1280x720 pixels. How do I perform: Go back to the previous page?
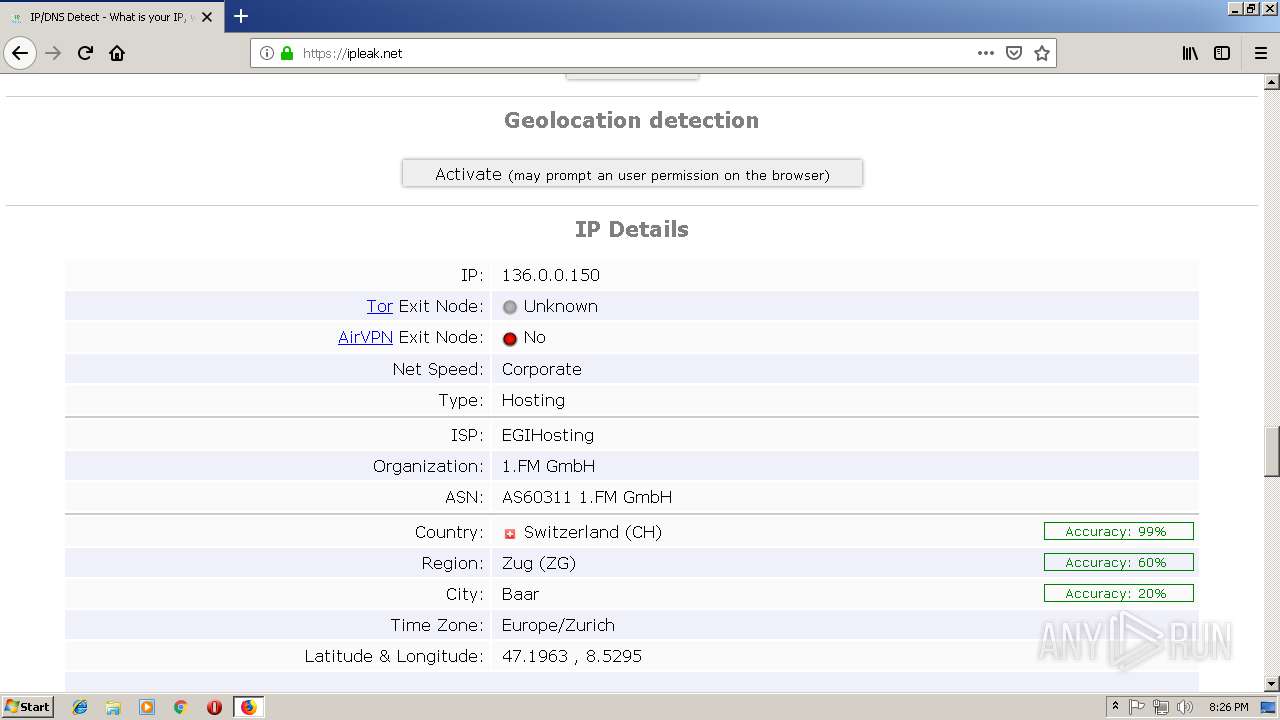tap(20, 53)
